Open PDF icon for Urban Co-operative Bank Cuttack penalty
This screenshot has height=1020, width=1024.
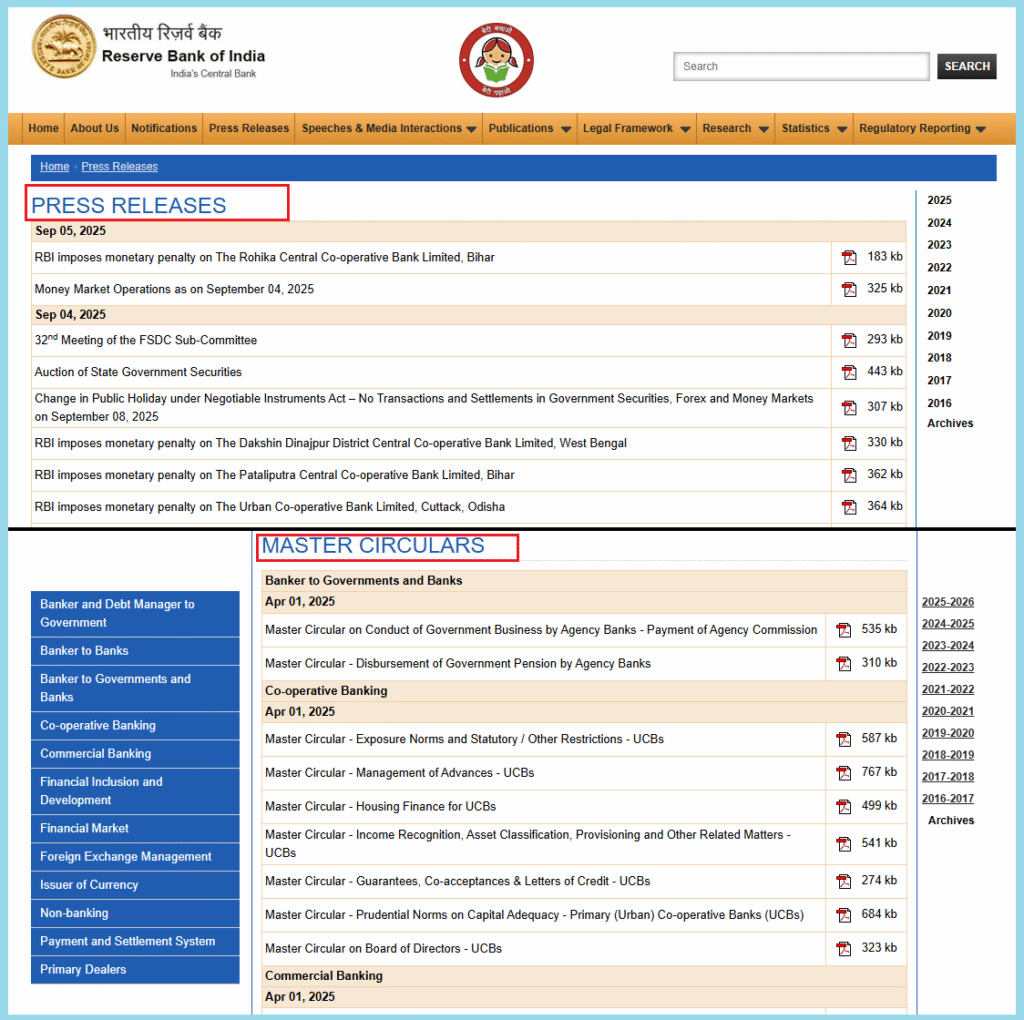coord(849,507)
